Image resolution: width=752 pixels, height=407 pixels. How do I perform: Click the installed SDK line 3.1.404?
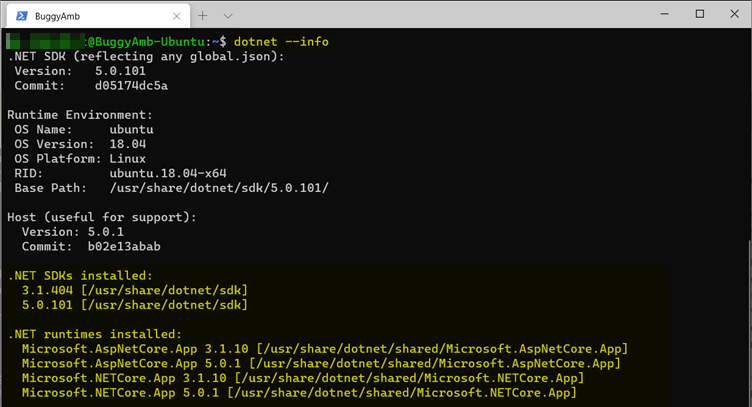click(135, 290)
